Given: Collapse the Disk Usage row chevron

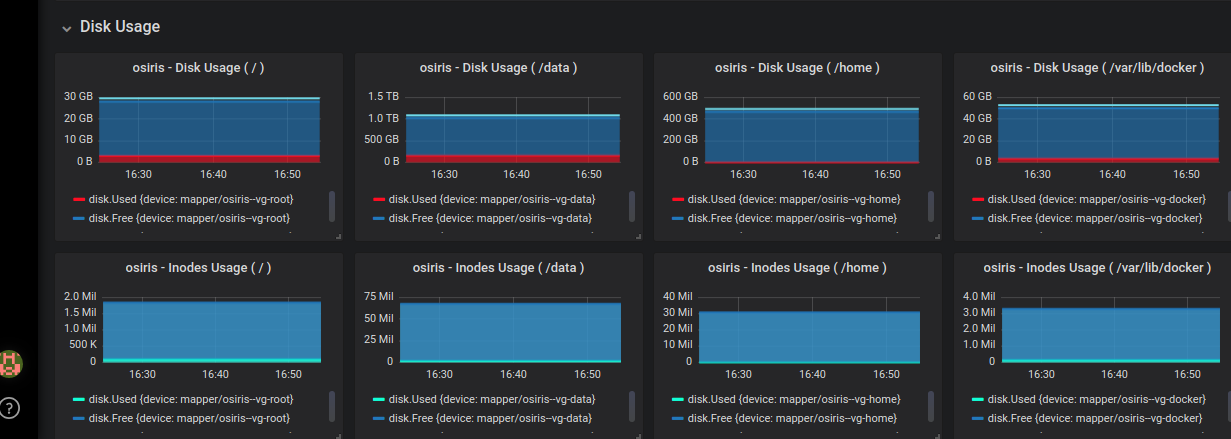Looking at the screenshot, I should pos(66,28).
